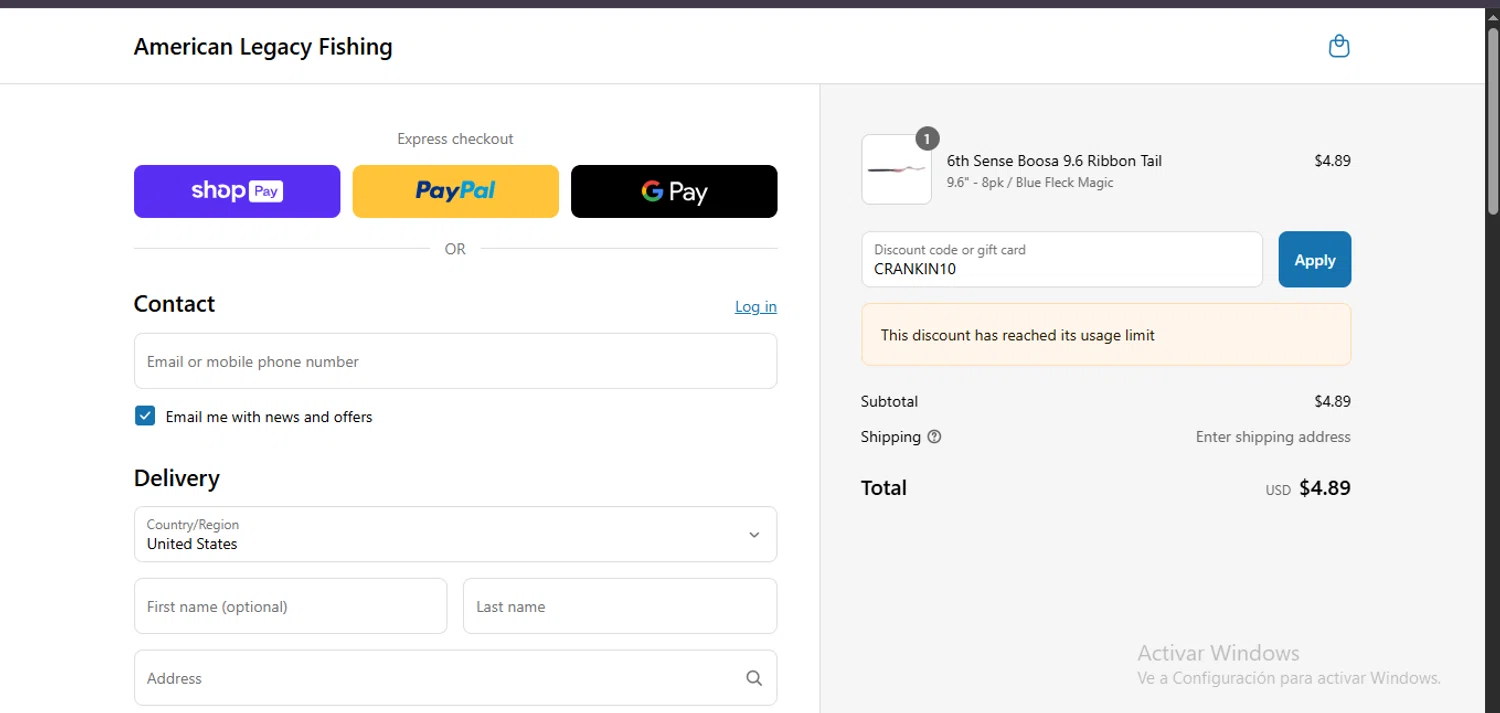
Task: Choose PayPal express checkout
Action: pyautogui.click(x=455, y=191)
